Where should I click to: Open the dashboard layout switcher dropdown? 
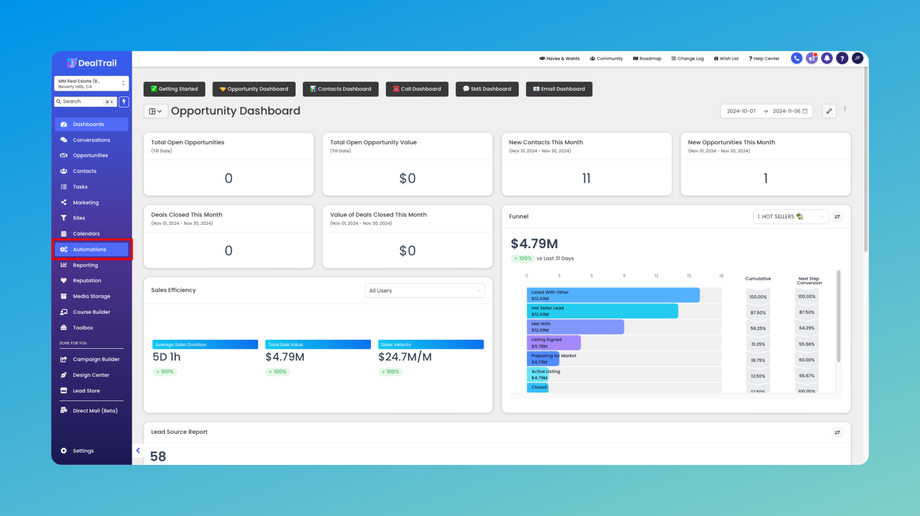coord(155,111)
